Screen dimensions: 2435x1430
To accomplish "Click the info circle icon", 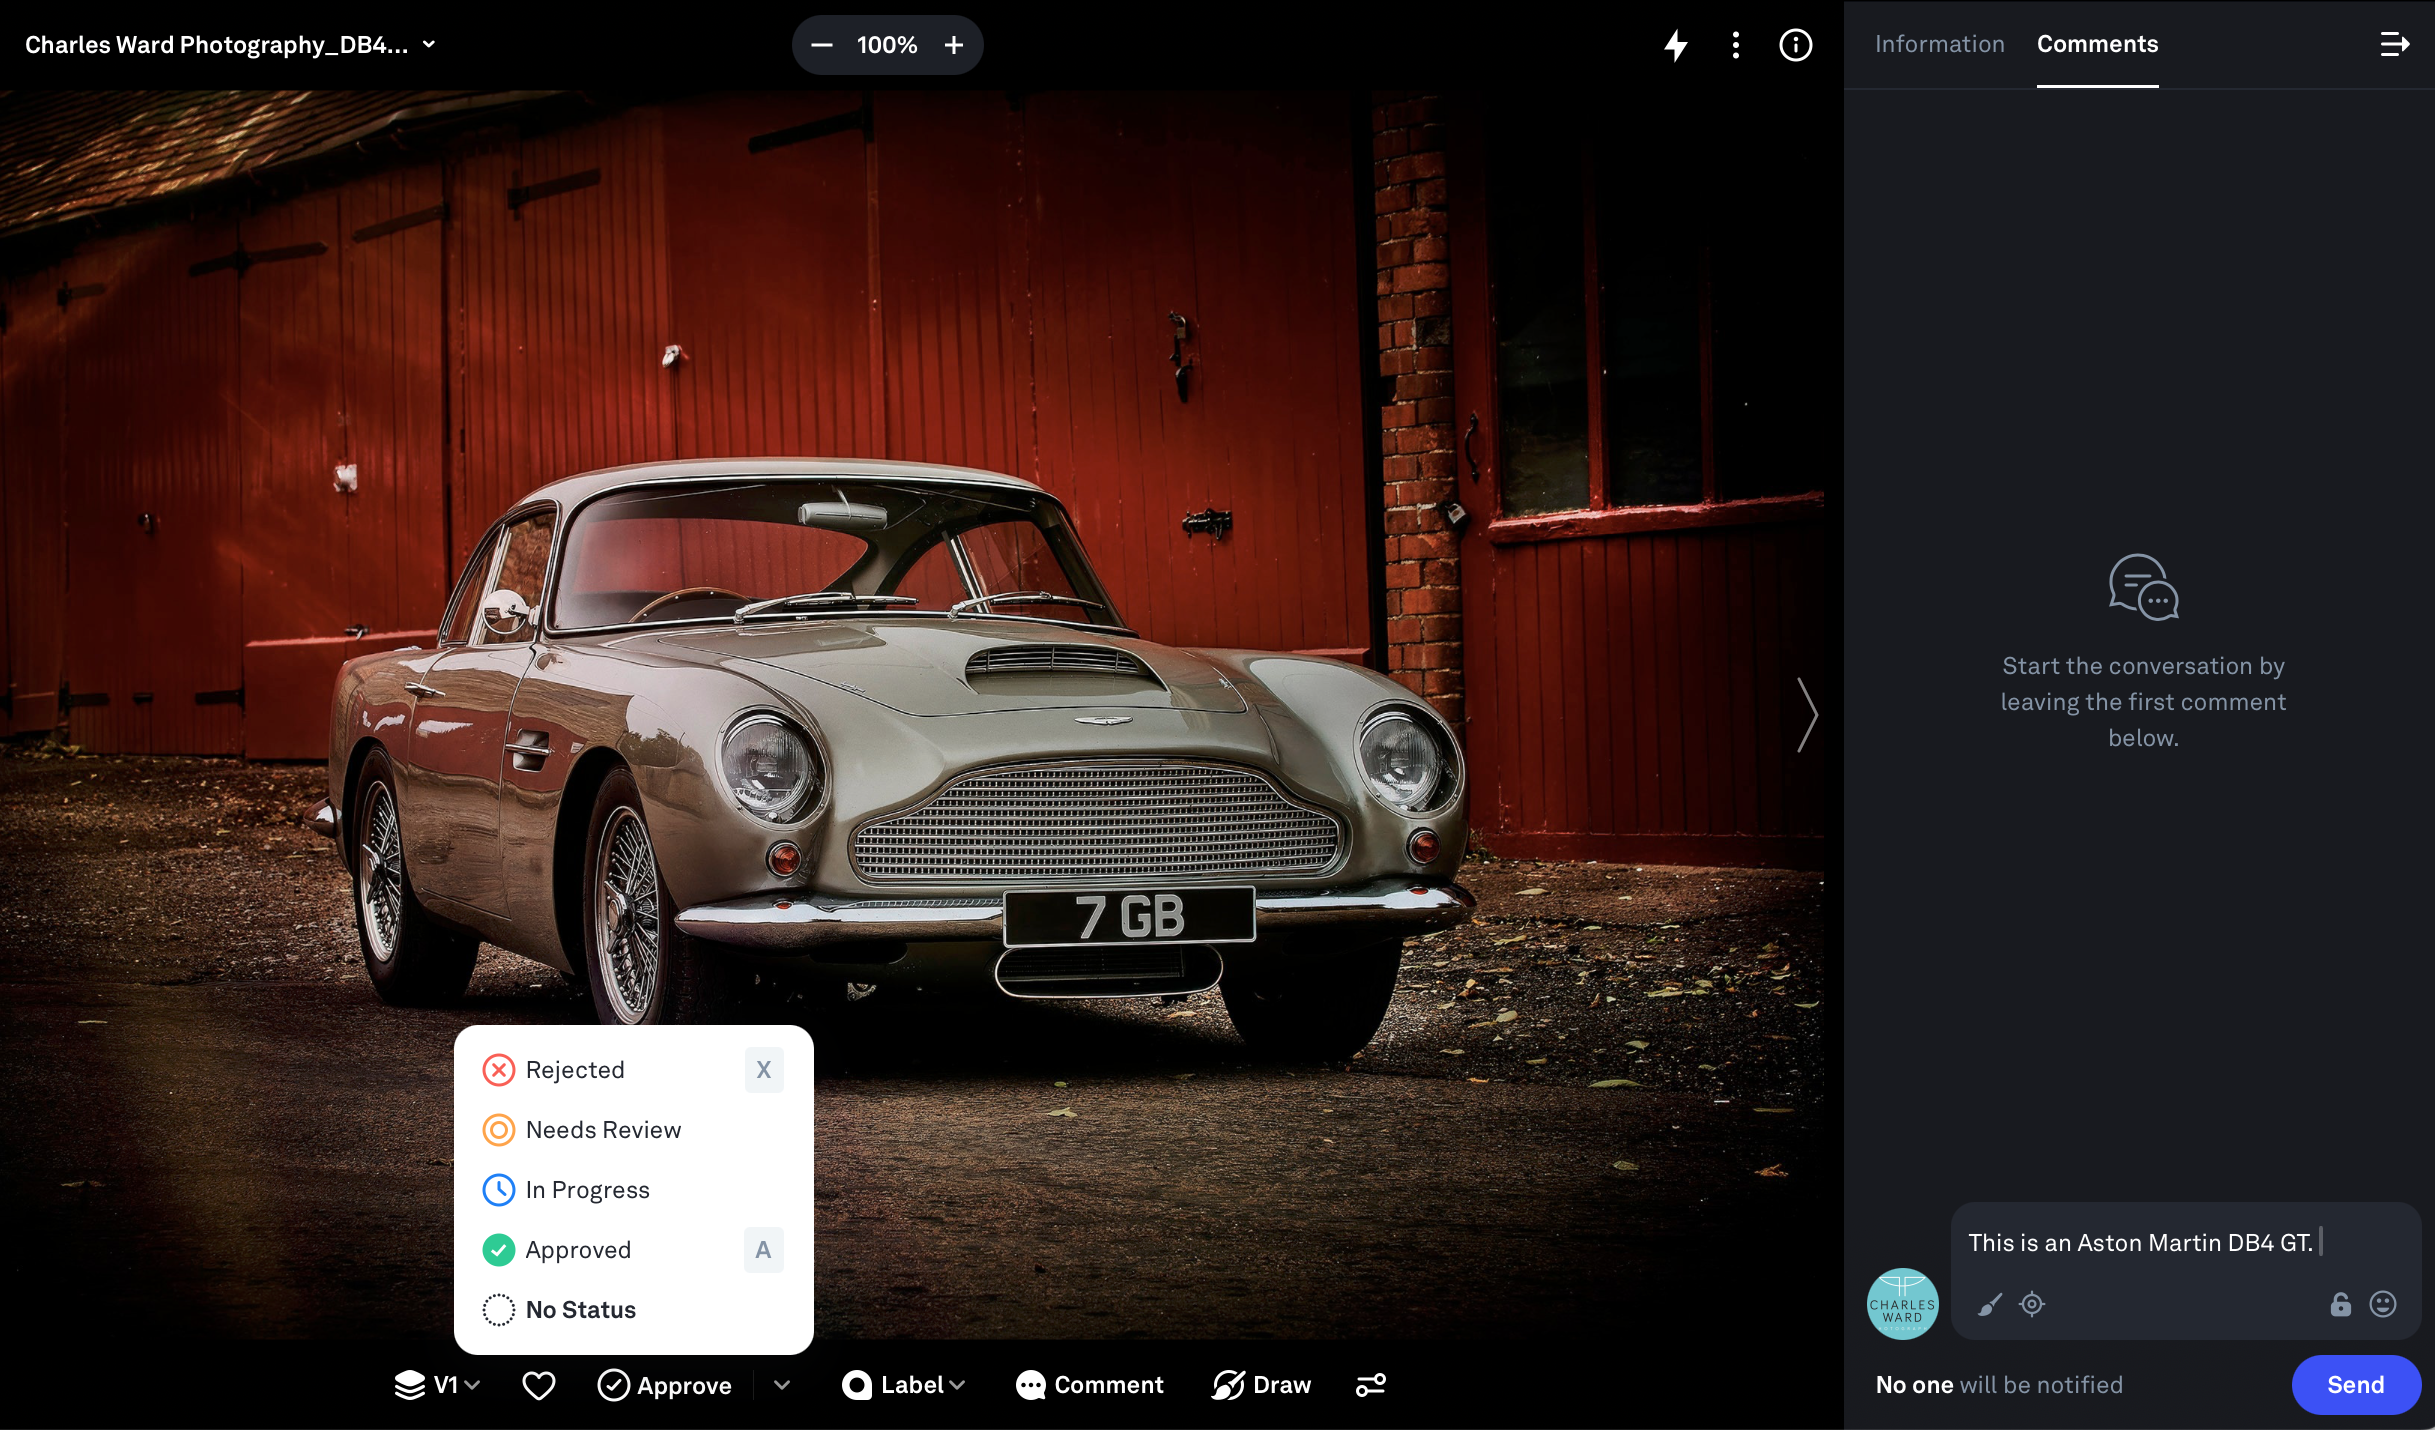I will pyautogui.click(x=1796, y=45).
